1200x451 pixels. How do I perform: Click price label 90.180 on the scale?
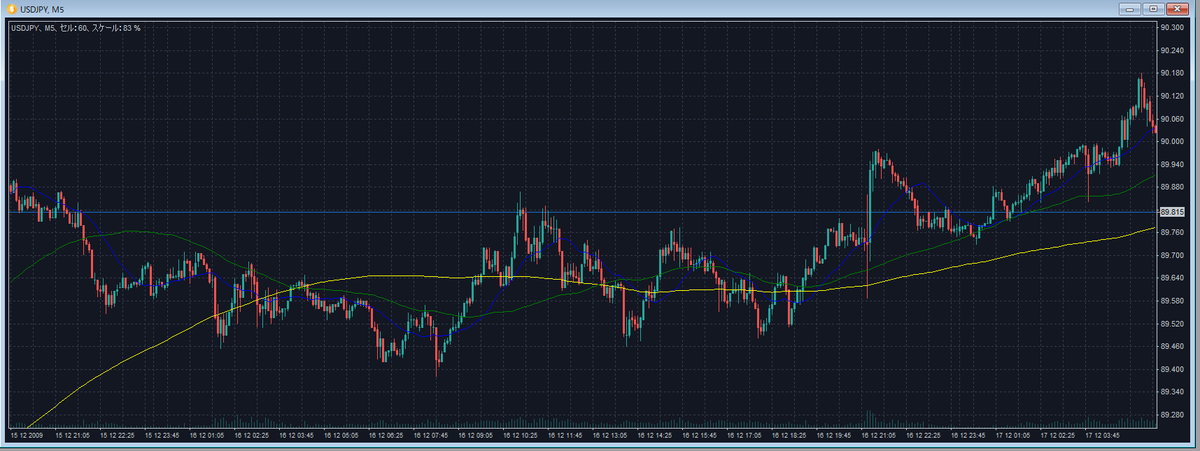click(x=1171, y=73)
